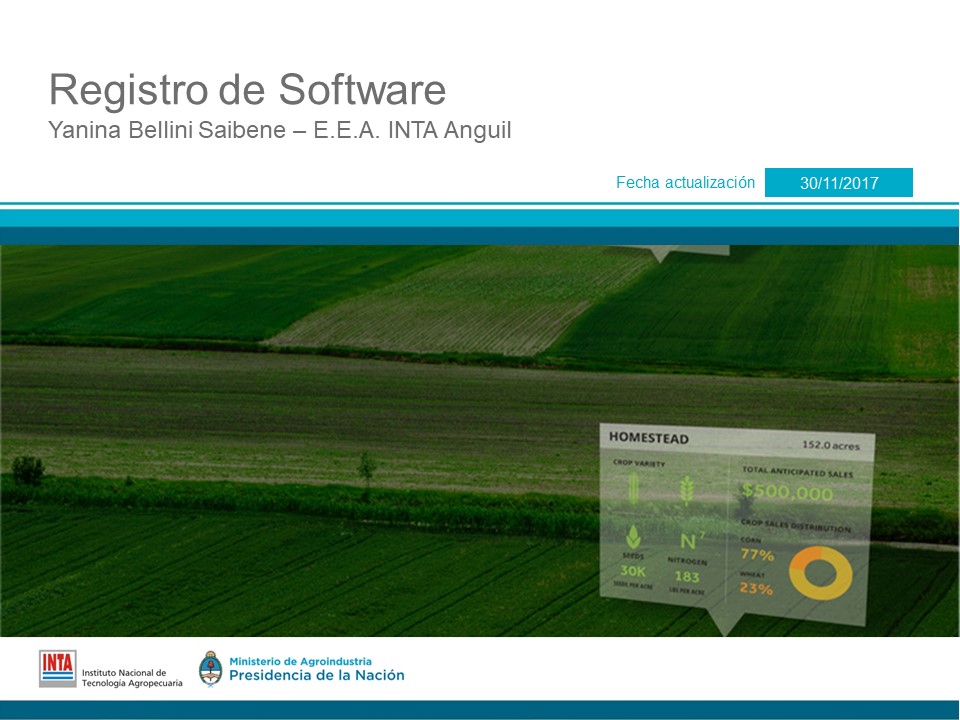This screenshot has height=720, width=960.
Task: Click the HOMESTEAD panel header
Action: pyautogui.click(x=649, y=438)
